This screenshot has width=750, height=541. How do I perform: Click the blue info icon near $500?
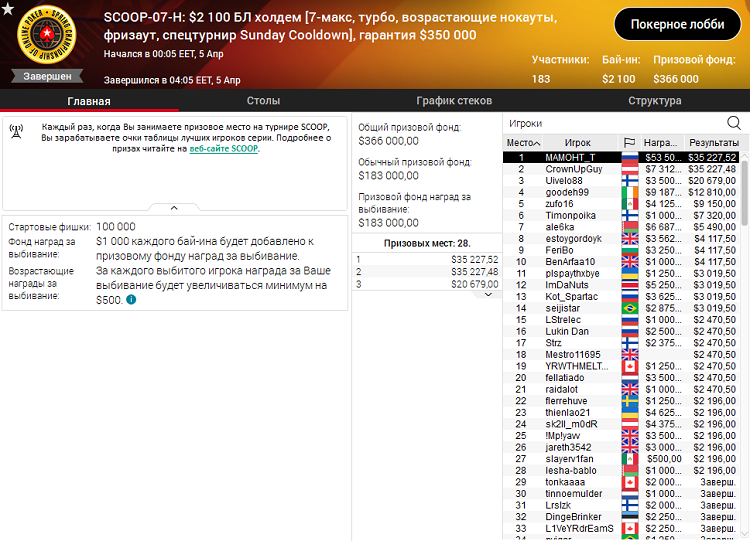[x=131, y=299]
